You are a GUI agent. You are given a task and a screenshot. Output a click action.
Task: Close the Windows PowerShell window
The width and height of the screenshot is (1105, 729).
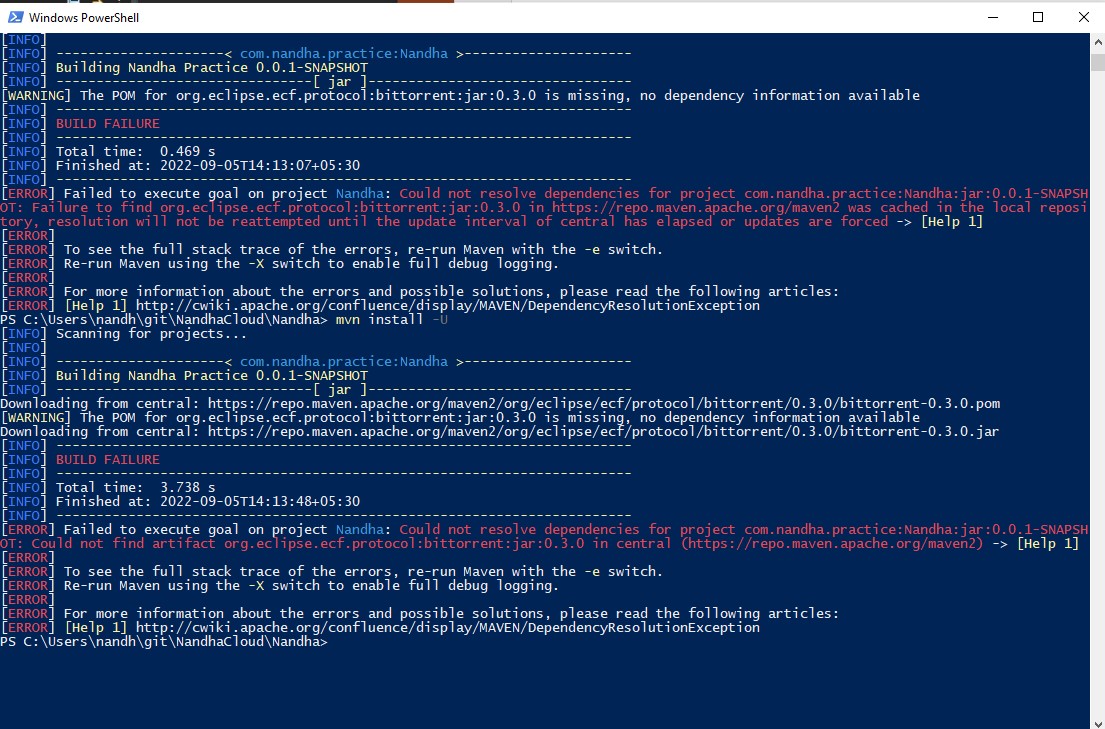point(1083,17)
